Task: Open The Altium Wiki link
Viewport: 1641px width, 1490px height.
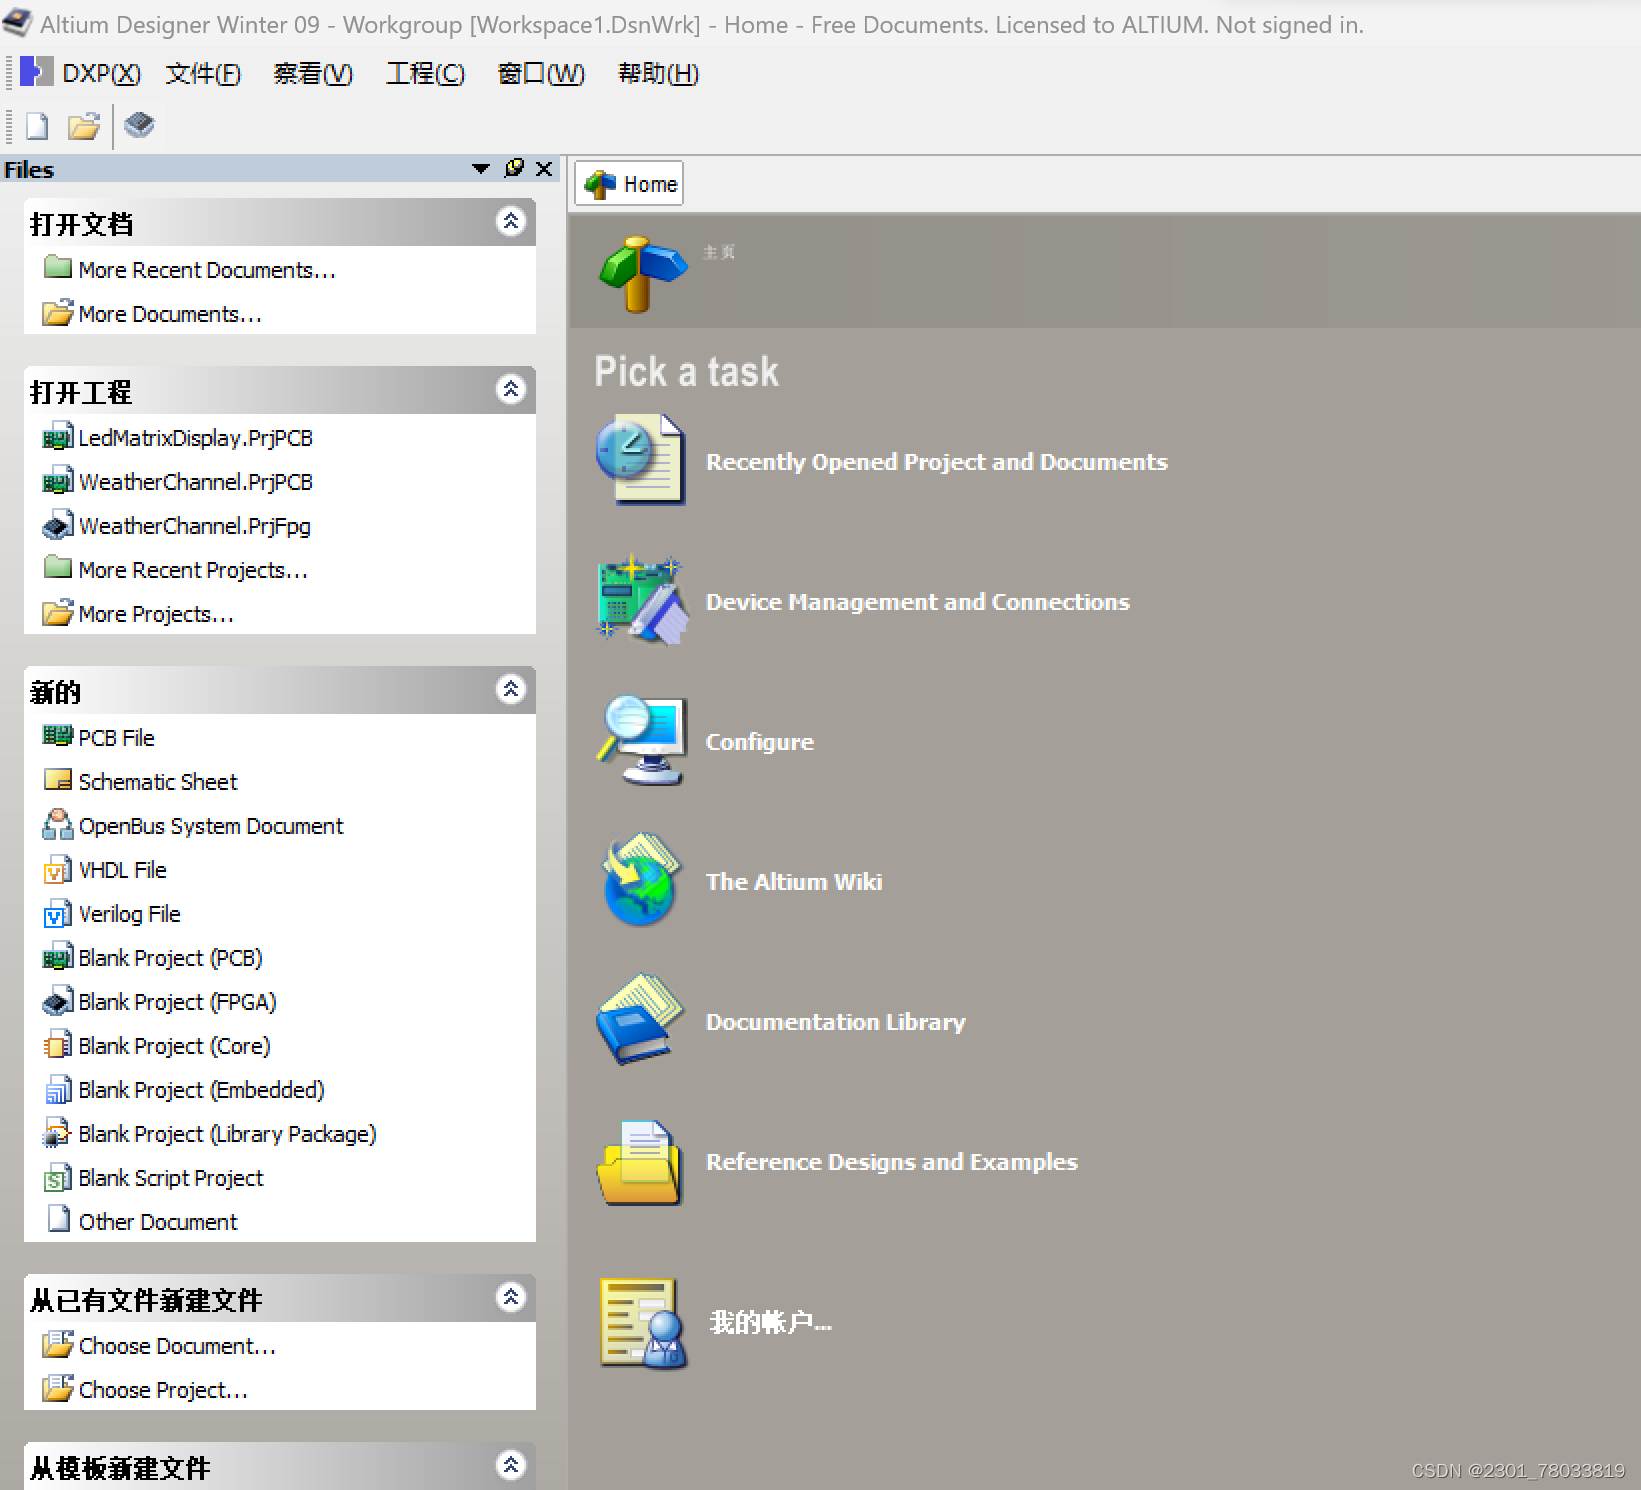Action: 793,882
